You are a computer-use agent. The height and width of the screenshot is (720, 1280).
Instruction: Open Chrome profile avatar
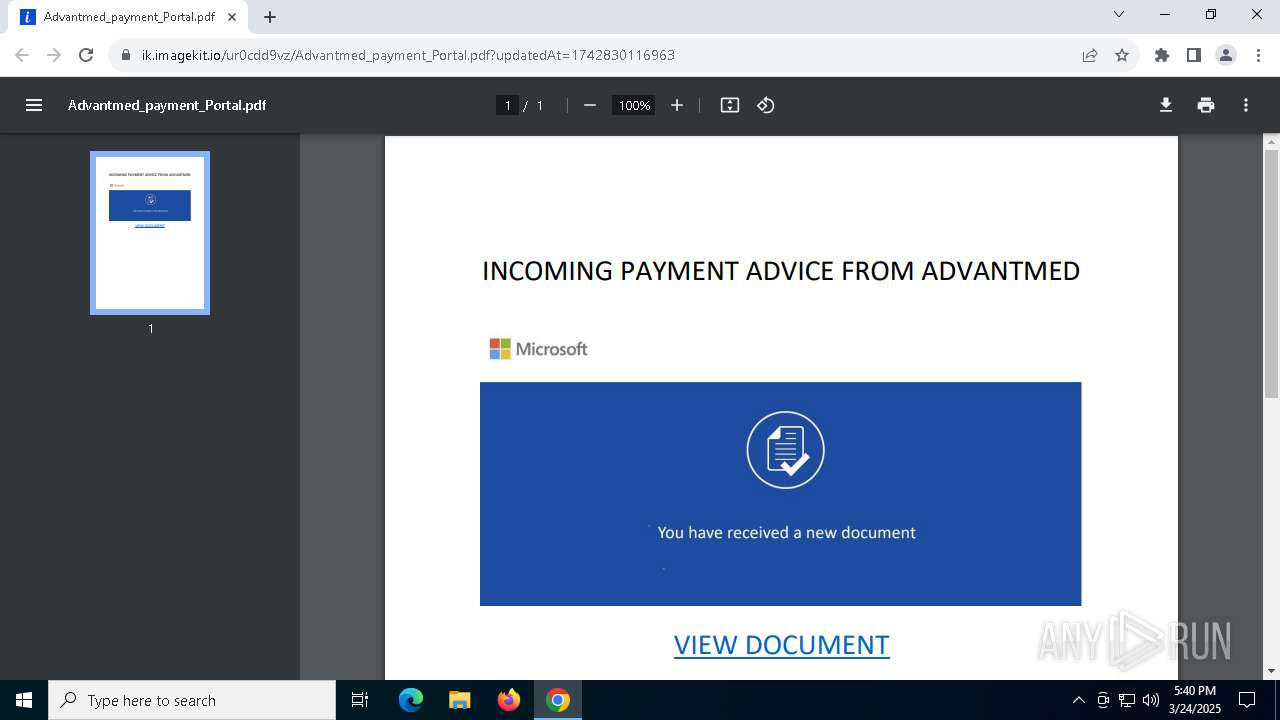pos(1226,55)
